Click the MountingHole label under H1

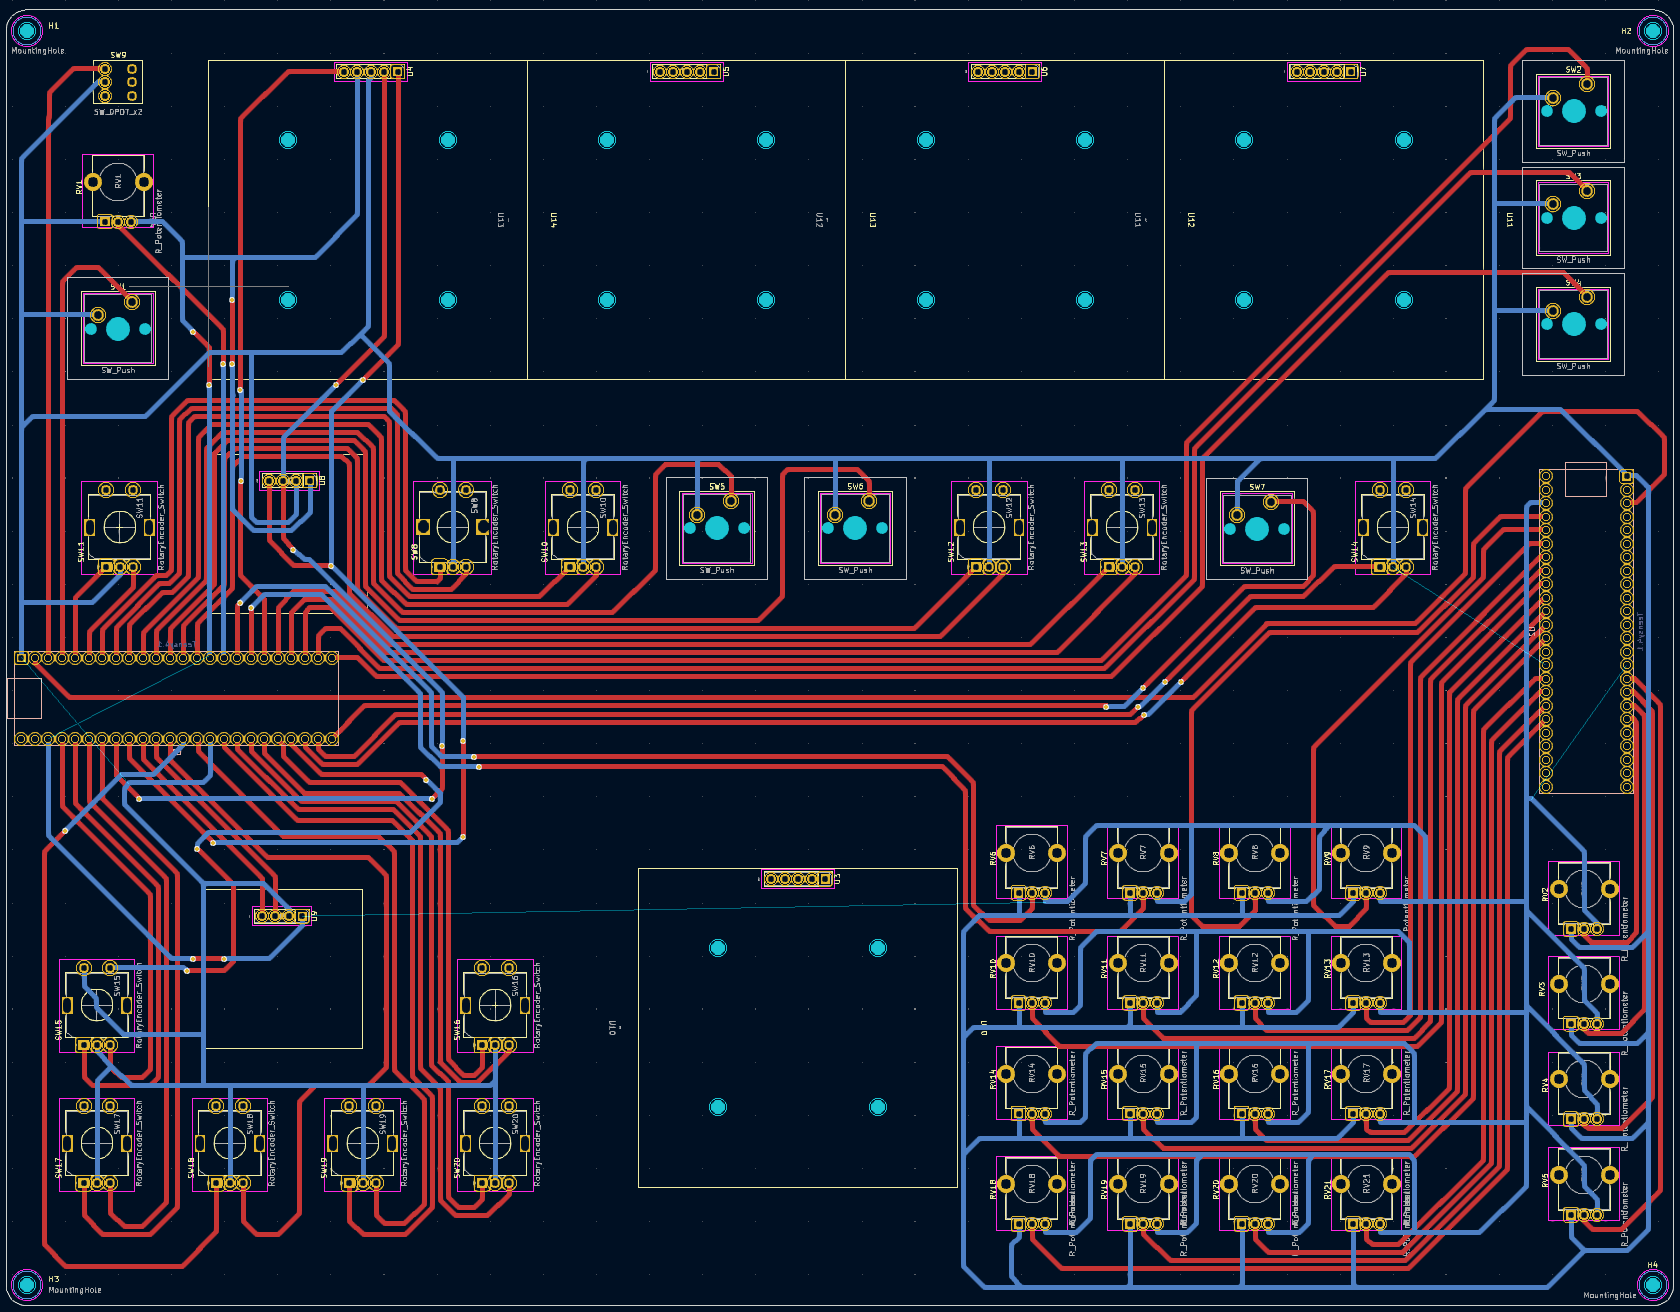pos(38,51)
